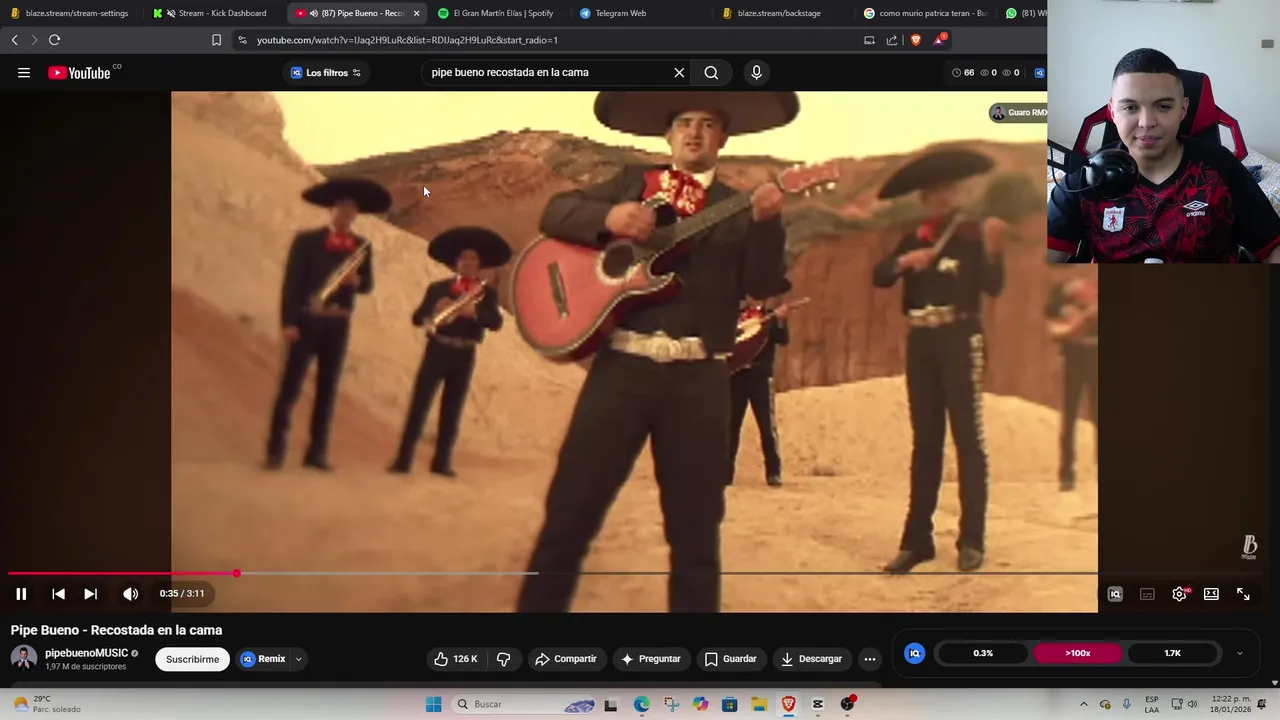This screenshot has height=720, width=1280.
Task: Switch to the Stream - Kick Dashboard tab
Action: pyautogui.click(x=213, y=13)
